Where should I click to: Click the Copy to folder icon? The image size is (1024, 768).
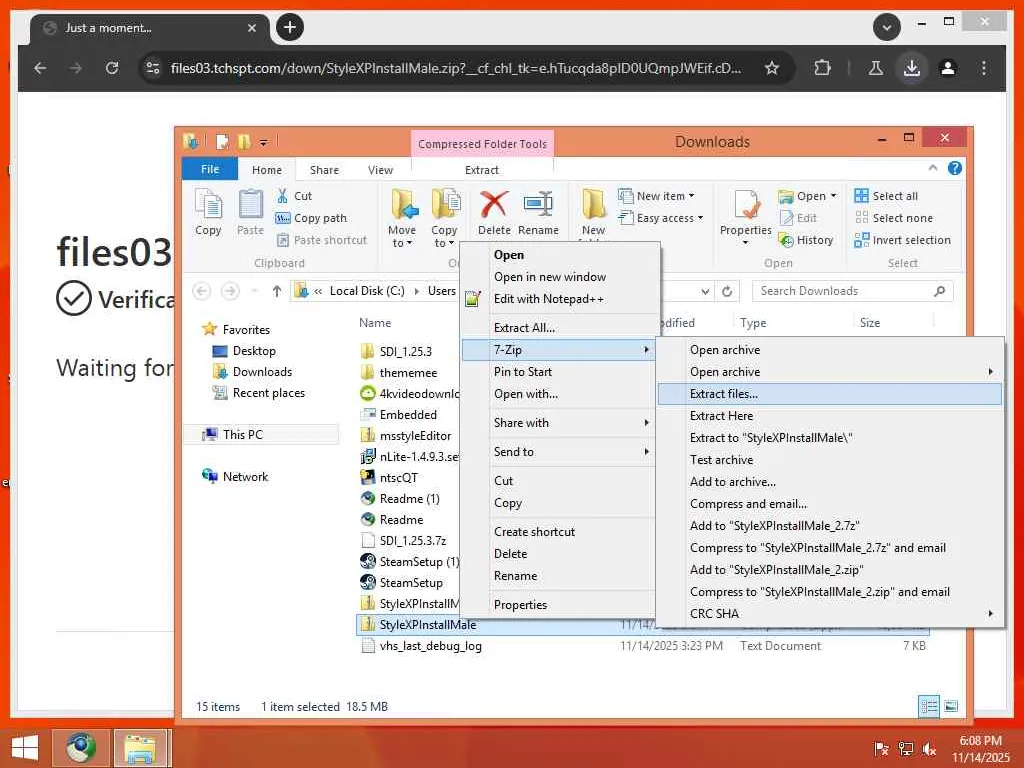[445, 204]
